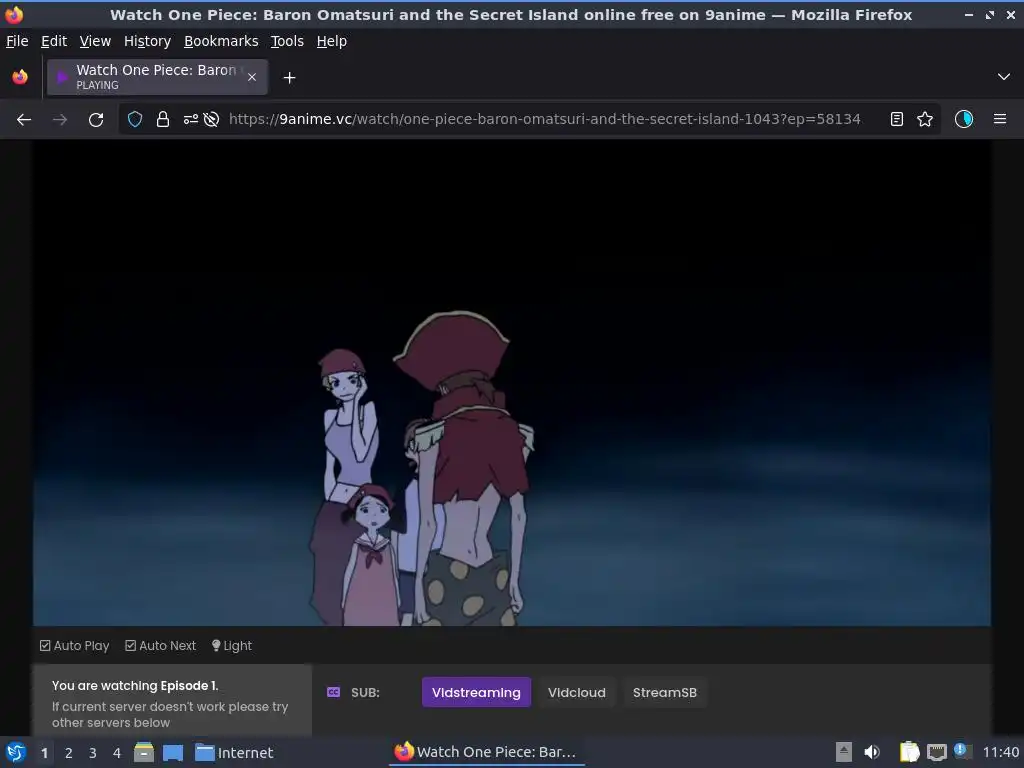This screenshot has height=768, width=1024.
Task: Switch to workspace 3
Action: point(93,753)
